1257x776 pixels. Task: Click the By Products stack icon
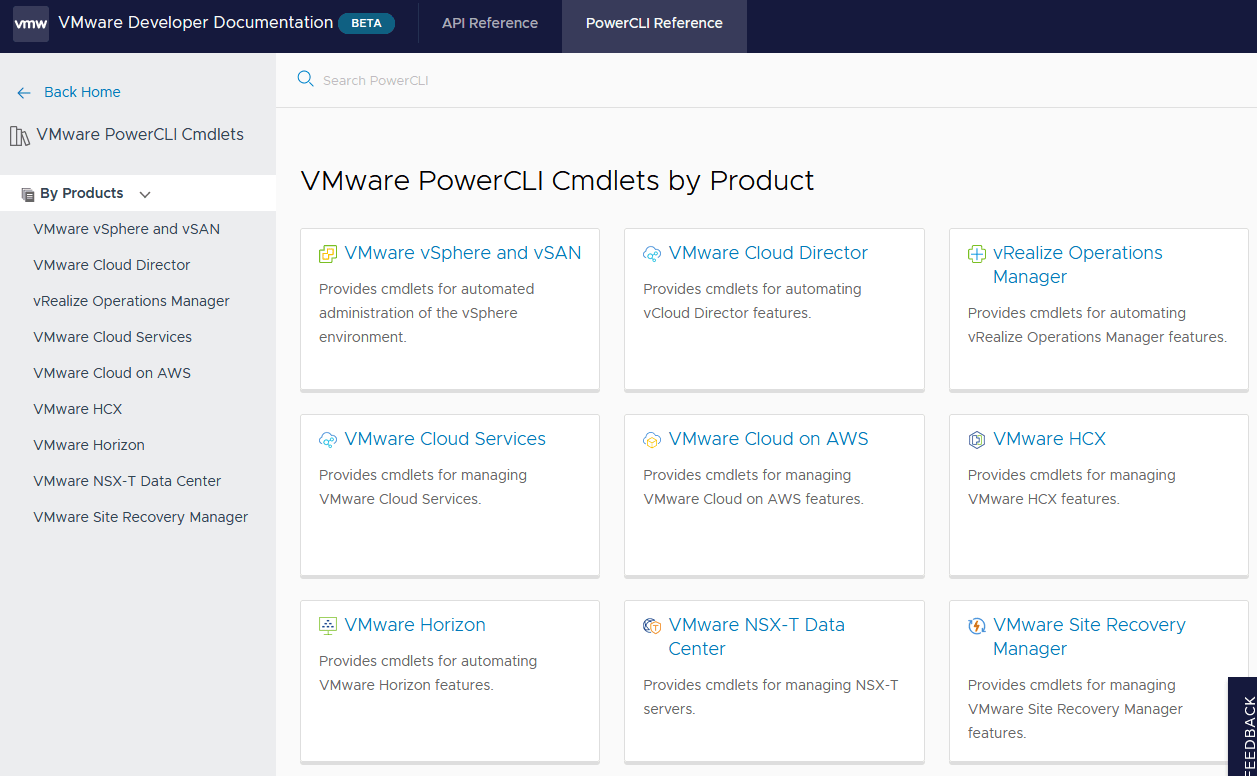pos(28,194)
